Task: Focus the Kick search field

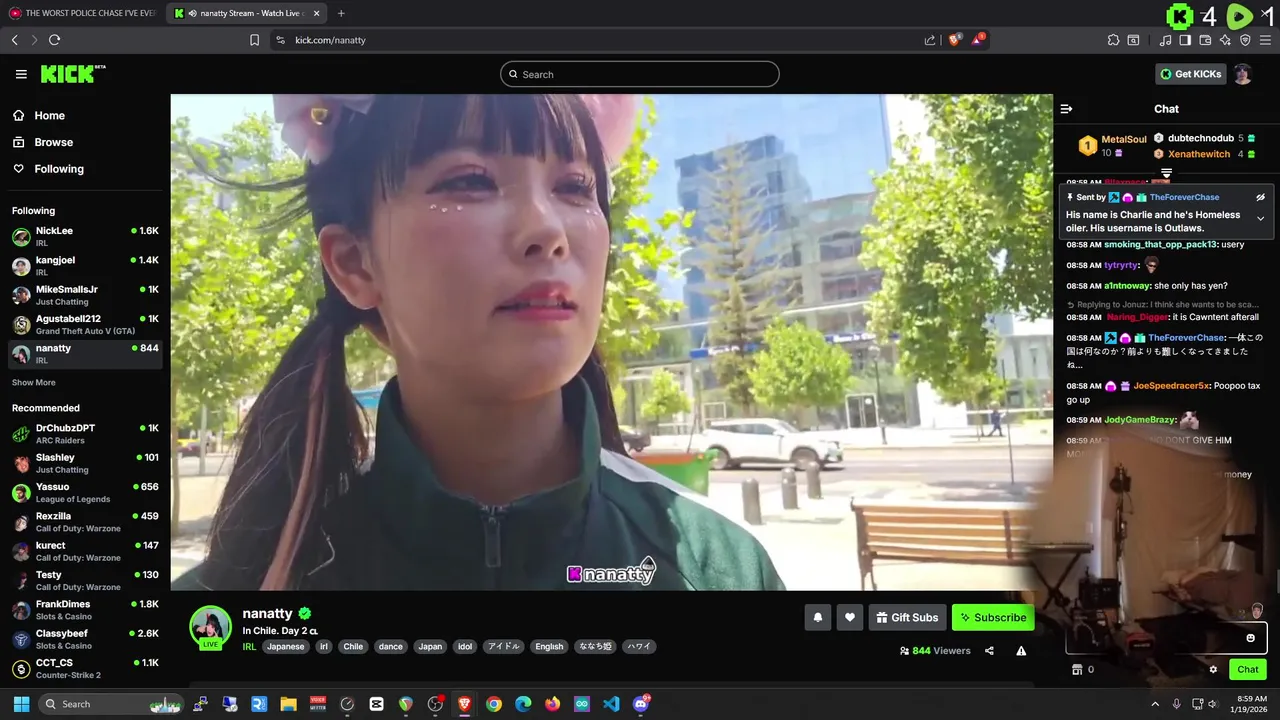Action: pyautogui.click(x=640, y=74)
